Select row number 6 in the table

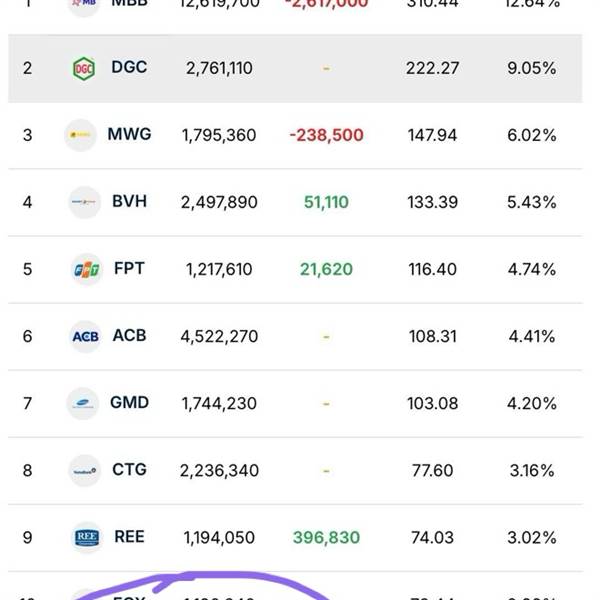27,337
